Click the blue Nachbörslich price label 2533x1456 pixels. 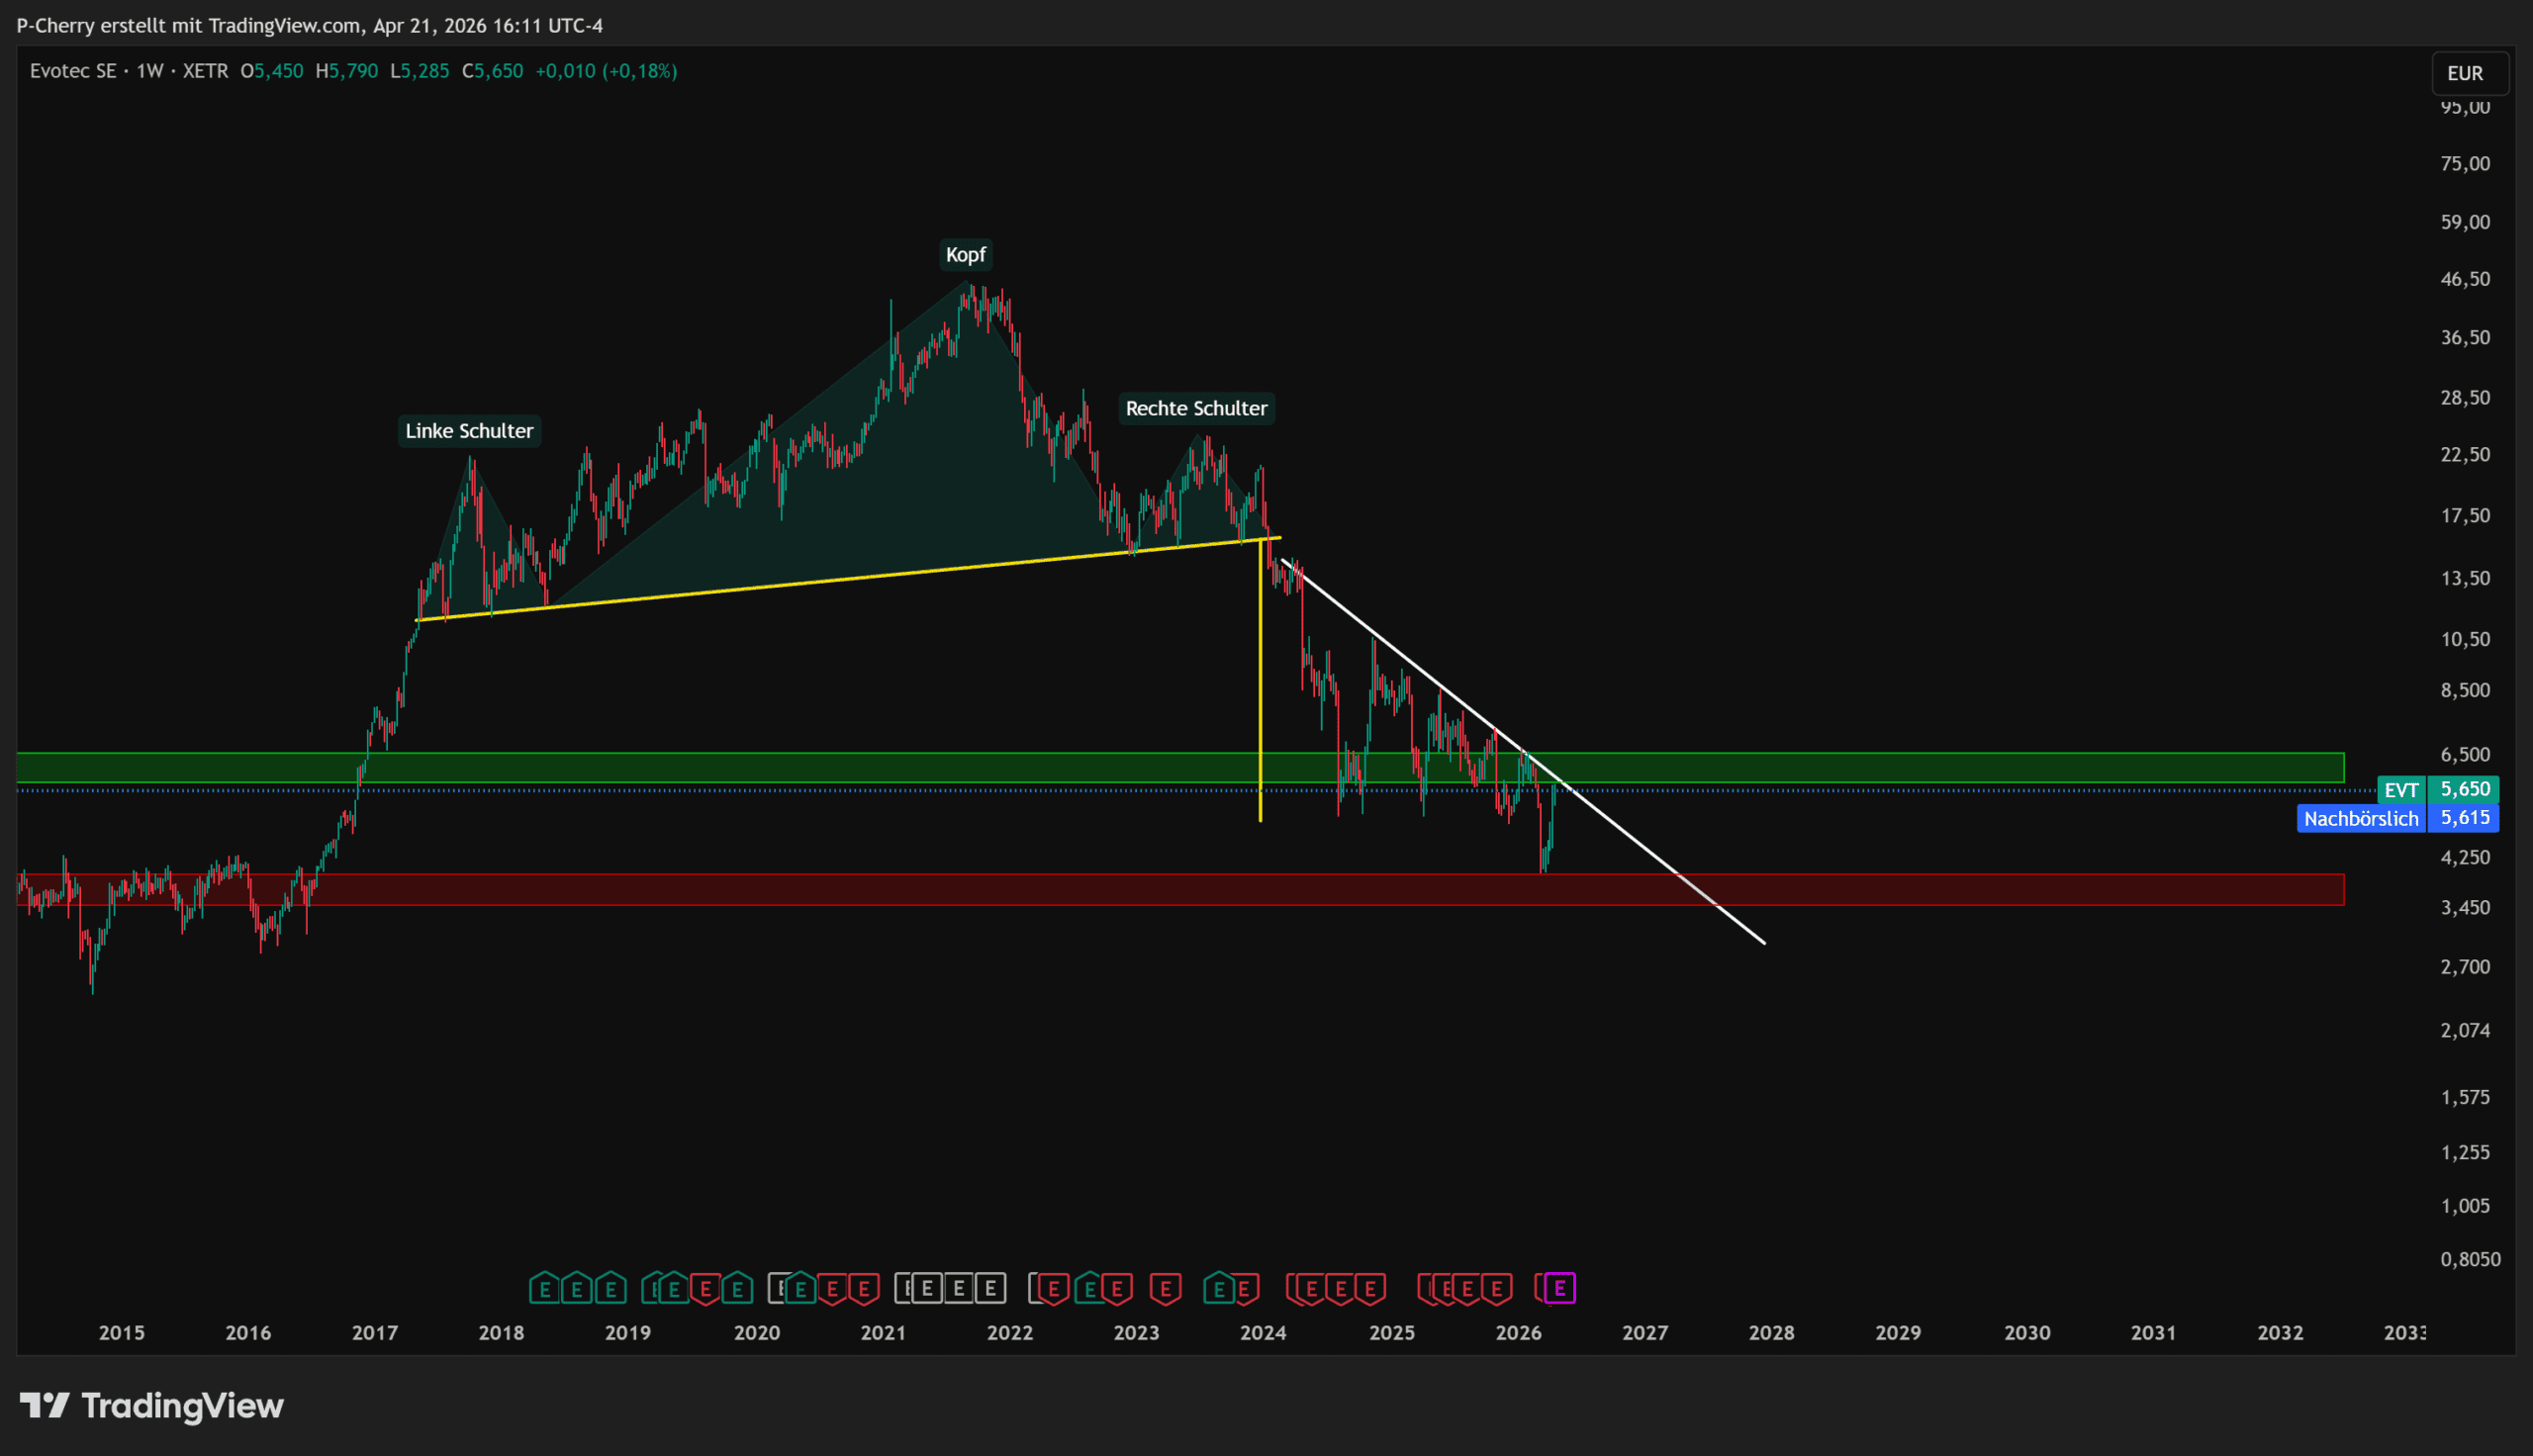pos(2360,819)
